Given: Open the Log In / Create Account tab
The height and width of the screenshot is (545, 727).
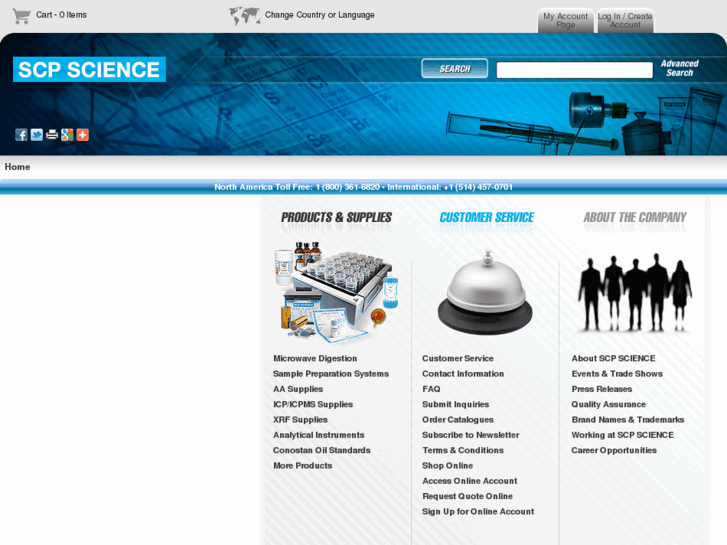Looking at the screenshot, I should pos(625,20).
